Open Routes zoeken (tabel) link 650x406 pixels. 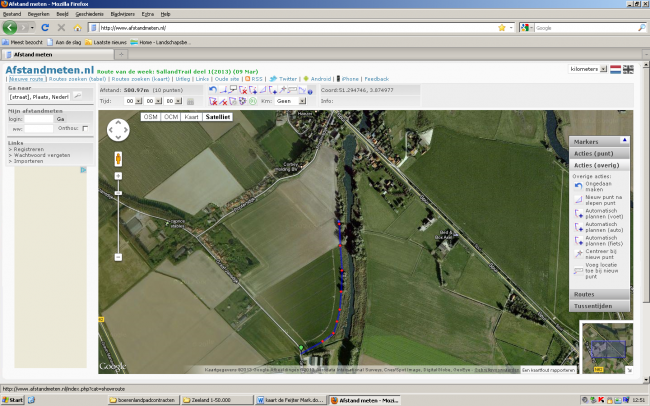77,79
